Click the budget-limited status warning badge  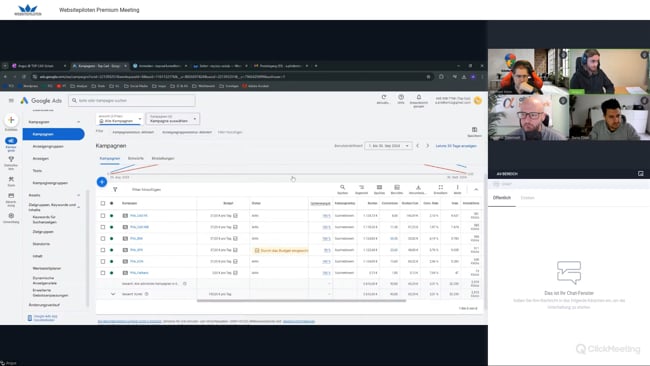(281, 250)
